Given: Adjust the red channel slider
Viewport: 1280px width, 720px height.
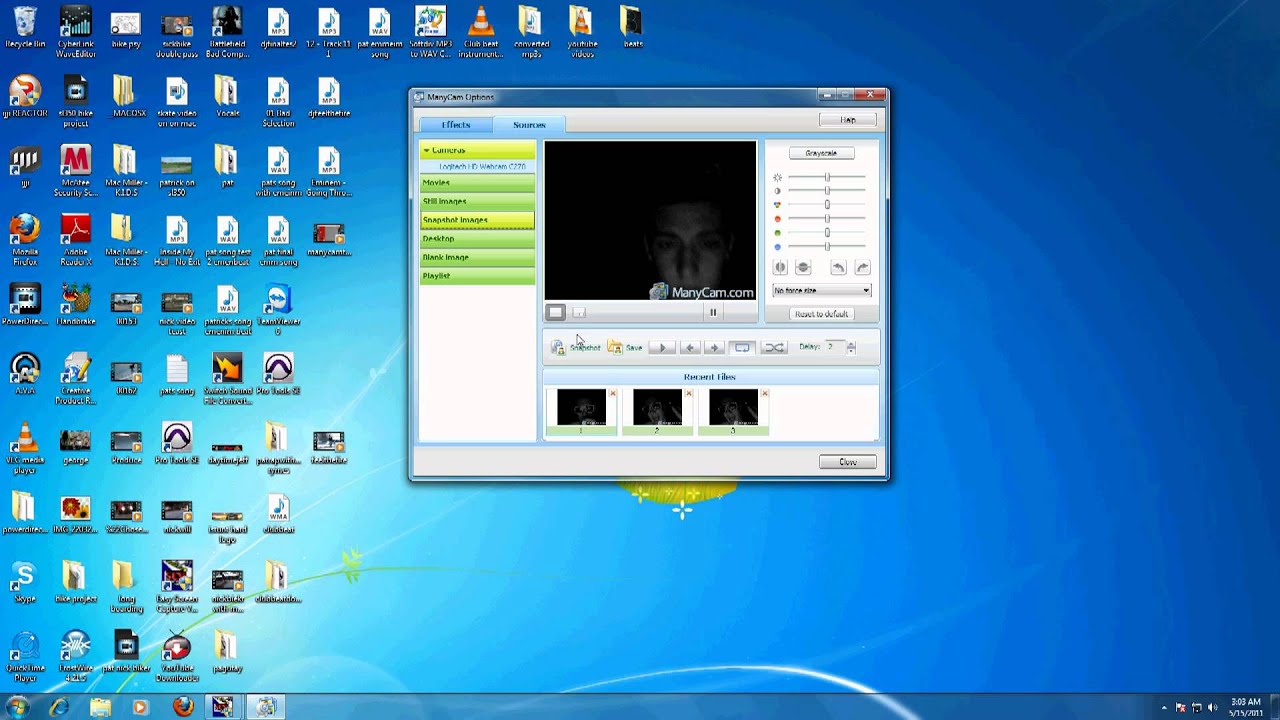Looking at the screenshot, I should 827,219.
